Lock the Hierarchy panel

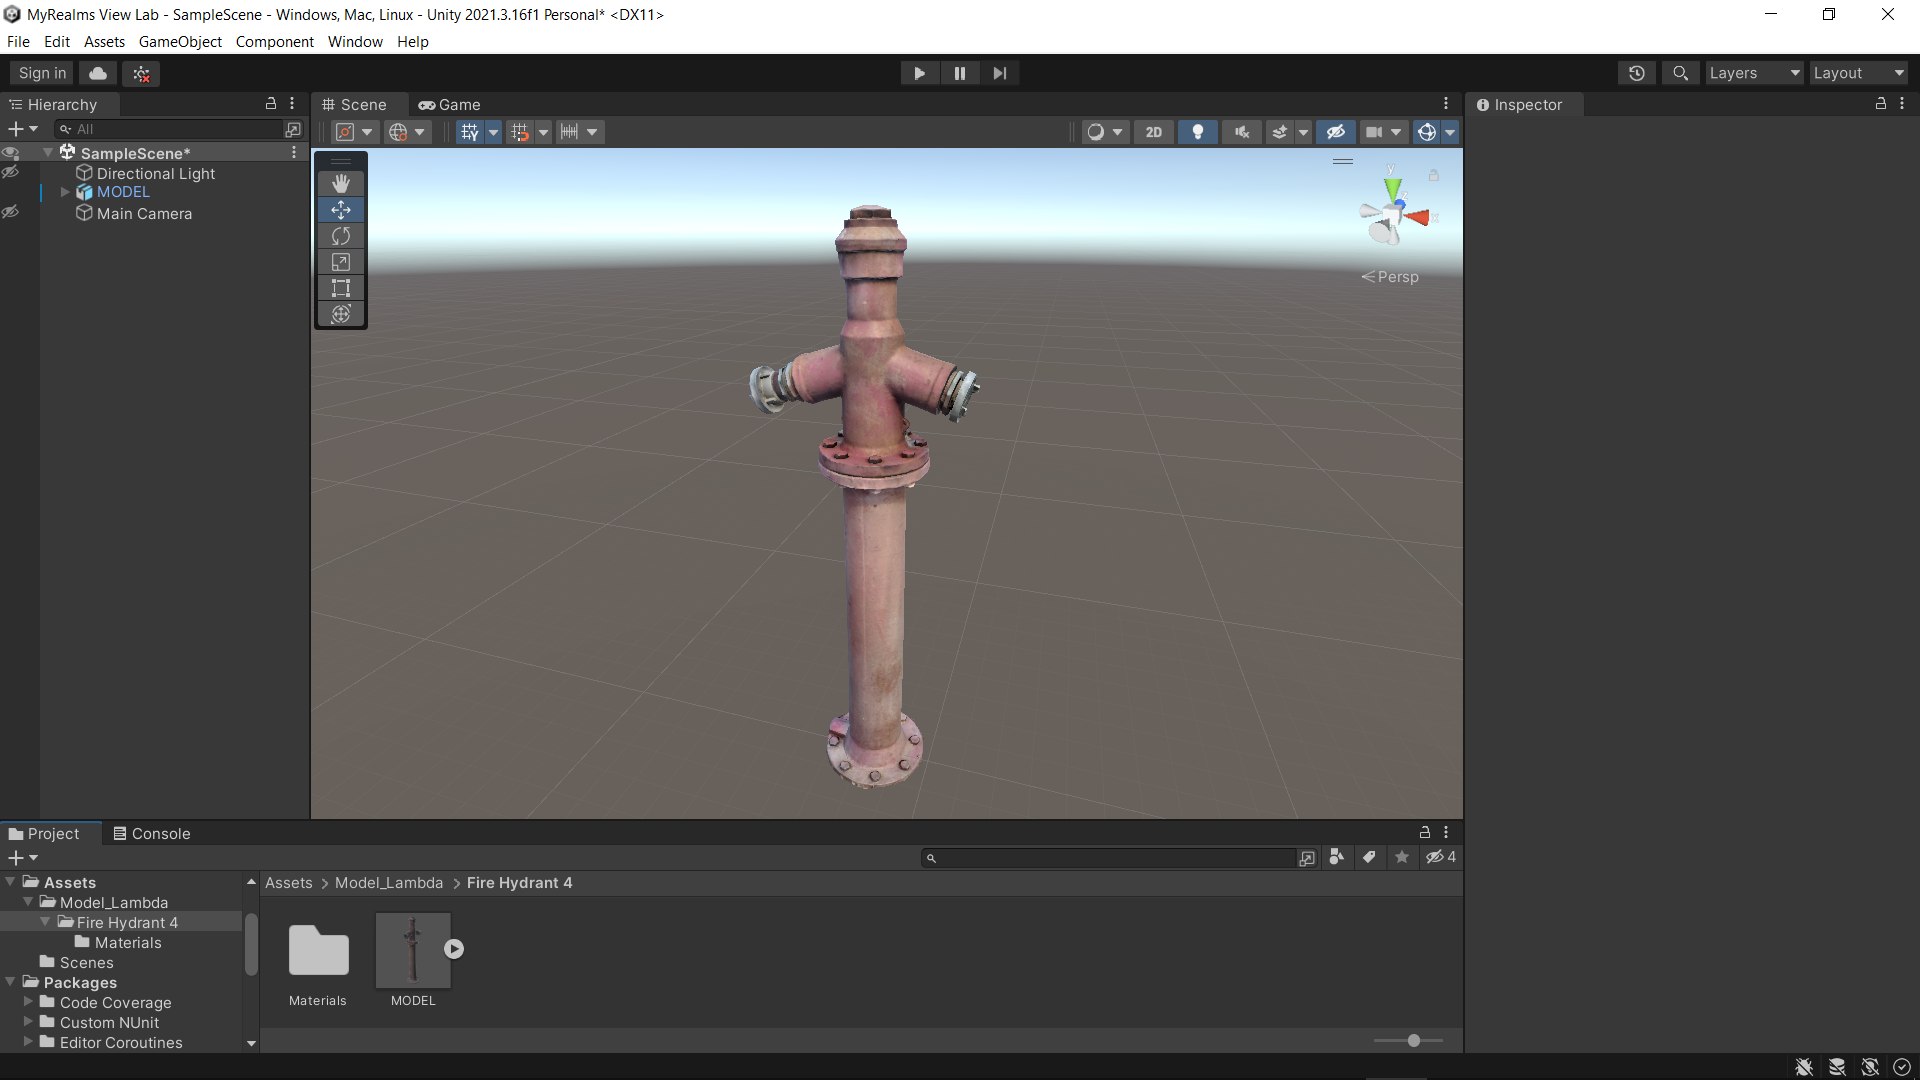click(270, 103)
